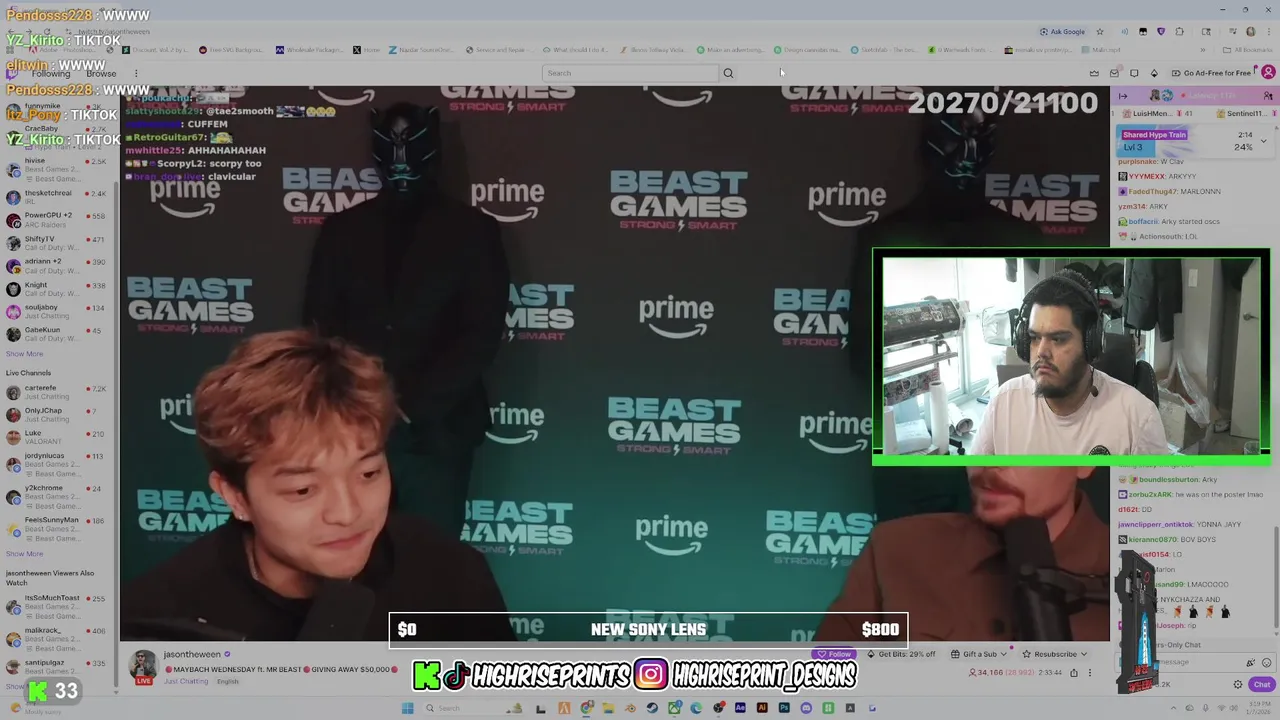The image size is (1280, 720).
Task: Open the Resubscribe dropdown
Action: pos(1054,654)
